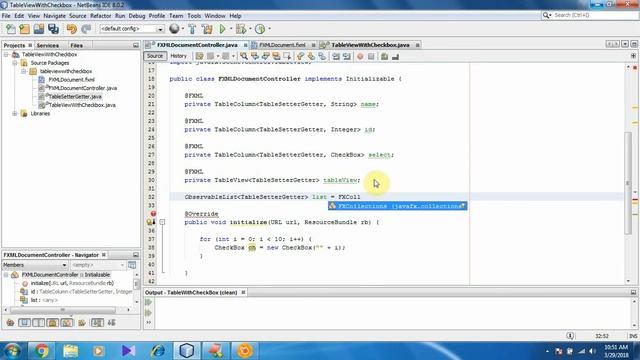This screenshot has width=640, height=360.
Task: Click the New File toolbar icon
Action: pyautogui.click(x=11, y=29)
